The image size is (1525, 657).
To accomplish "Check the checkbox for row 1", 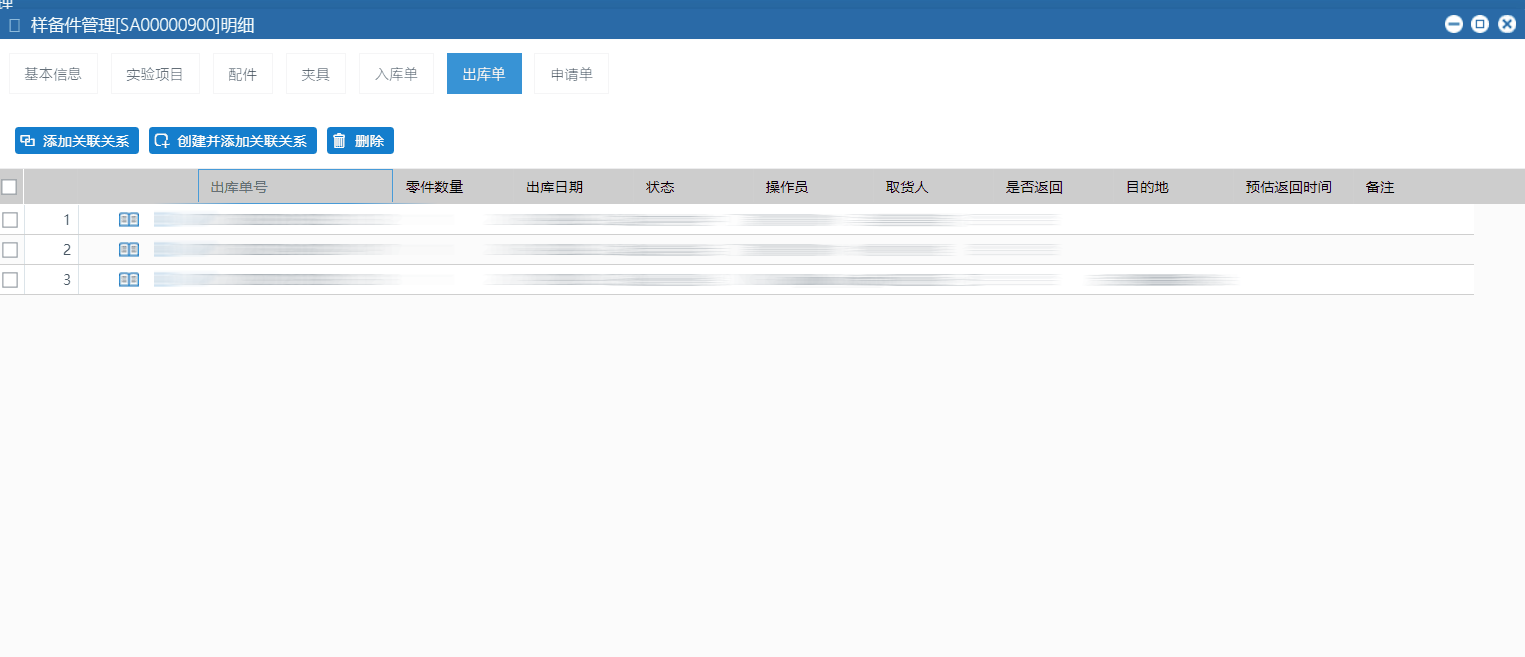I will tap(10, 220).
